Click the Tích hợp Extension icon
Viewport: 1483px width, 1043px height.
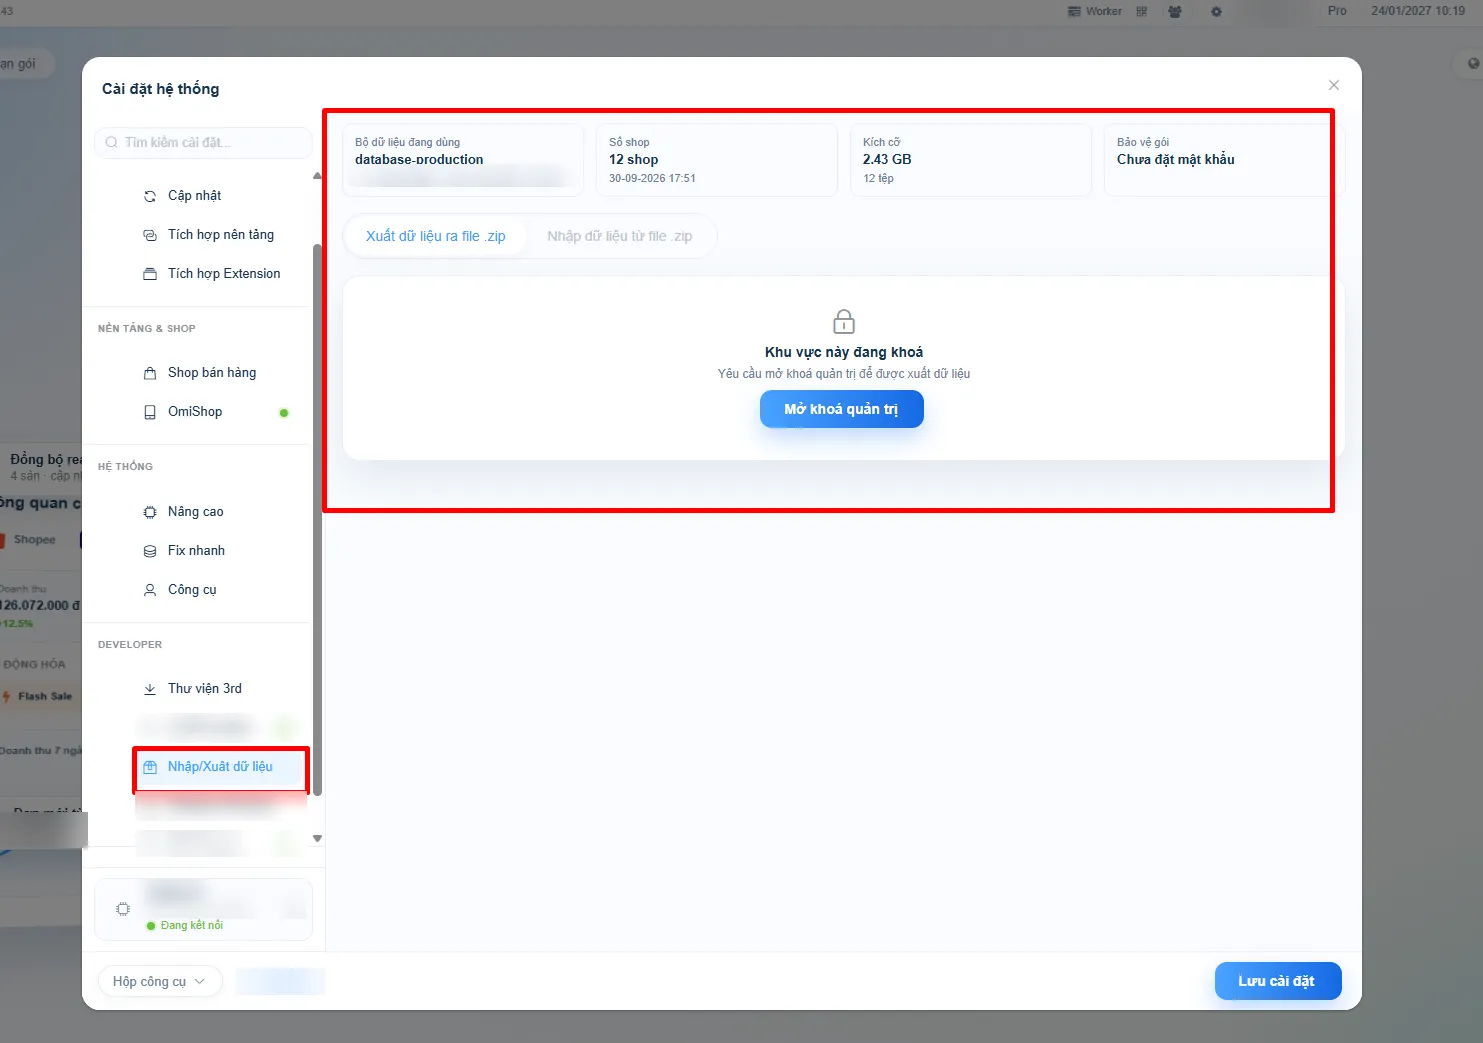click(150, 274)
